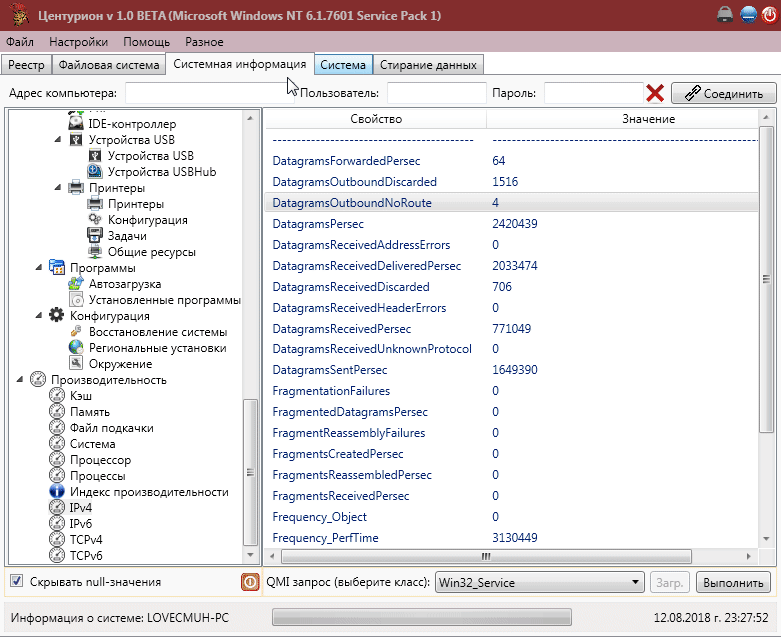Select the Процессы tree item
The height and width of the screenshot is (637, 781).
(x=98, y=476)
